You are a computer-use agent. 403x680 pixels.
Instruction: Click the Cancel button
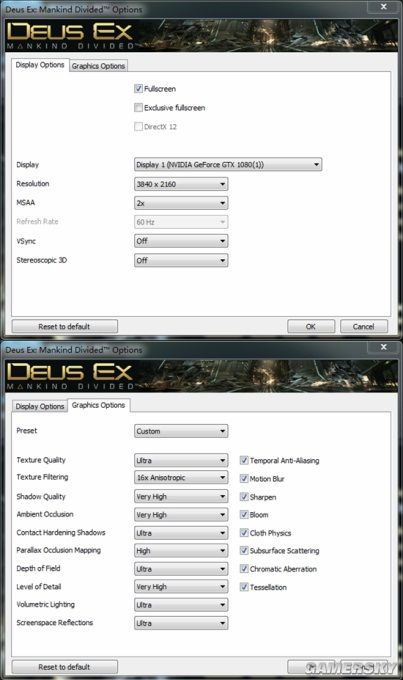point(364,327)
